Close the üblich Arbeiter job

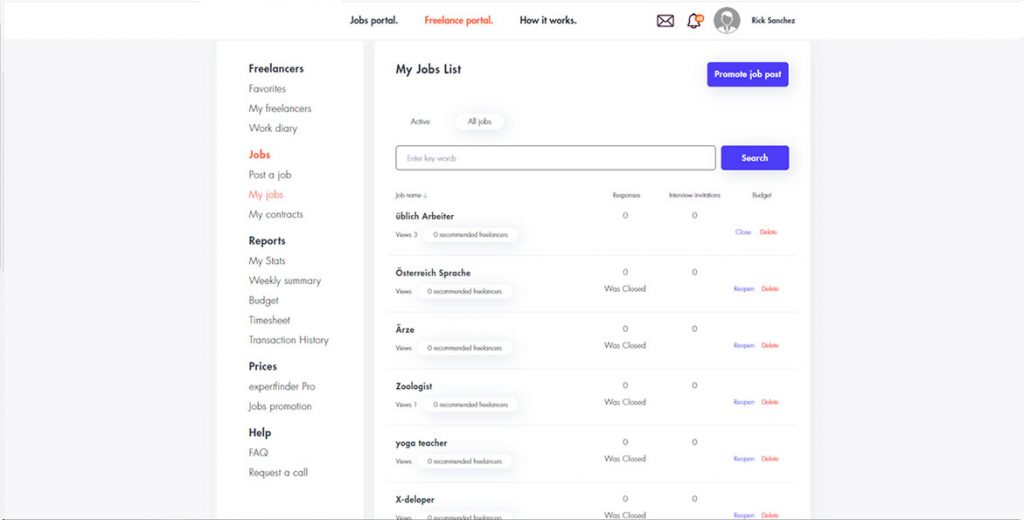pyautogui.click(x=743, y=232)
